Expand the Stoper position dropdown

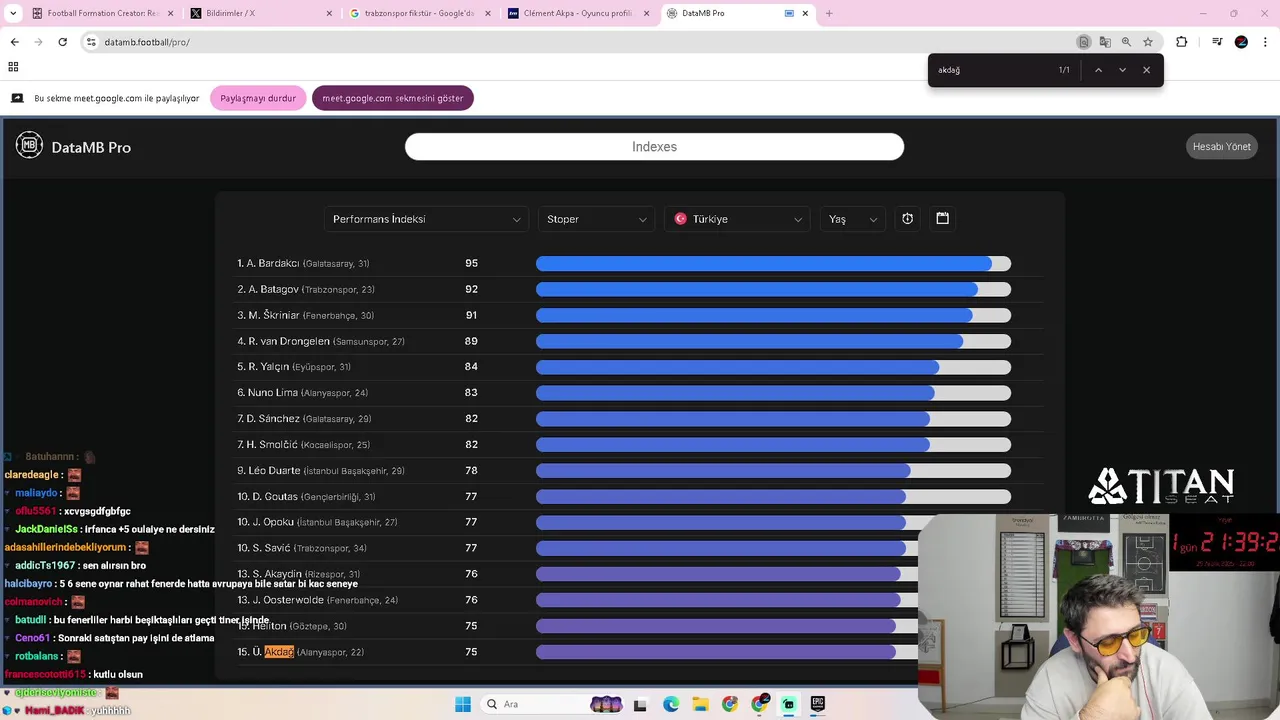(x=597, y=219)
